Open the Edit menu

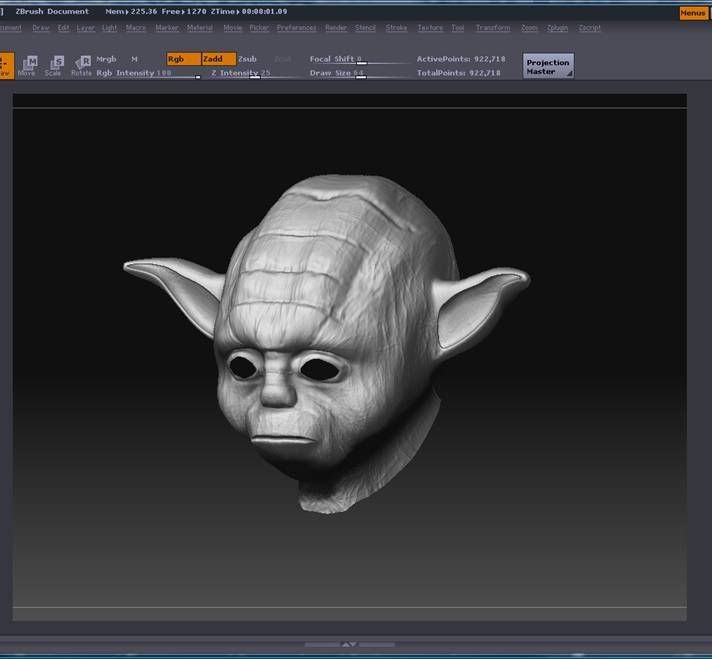coord(64,28)
